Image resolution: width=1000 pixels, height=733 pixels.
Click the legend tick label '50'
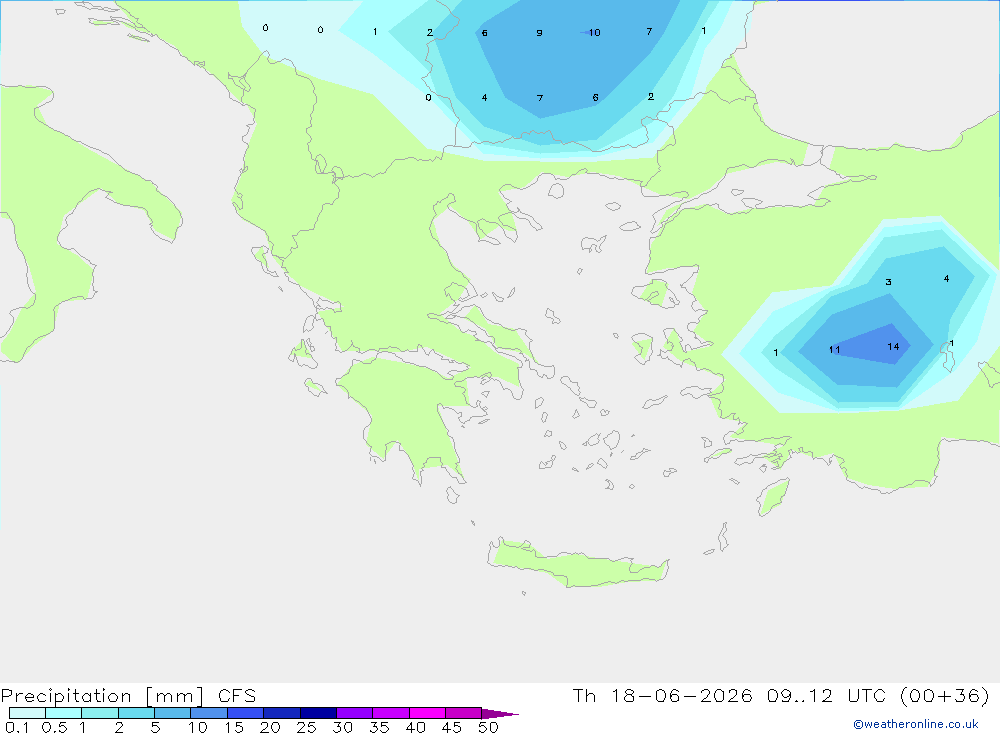point(488,727)
